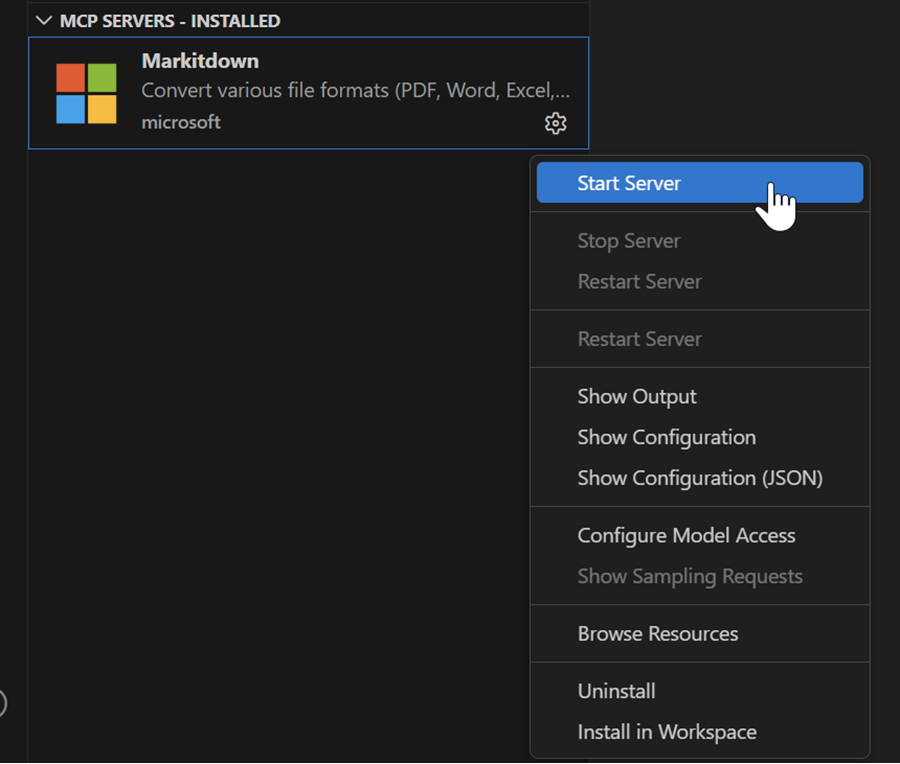
Task: Open Show Output from the menu
Action: click(637, 397)
